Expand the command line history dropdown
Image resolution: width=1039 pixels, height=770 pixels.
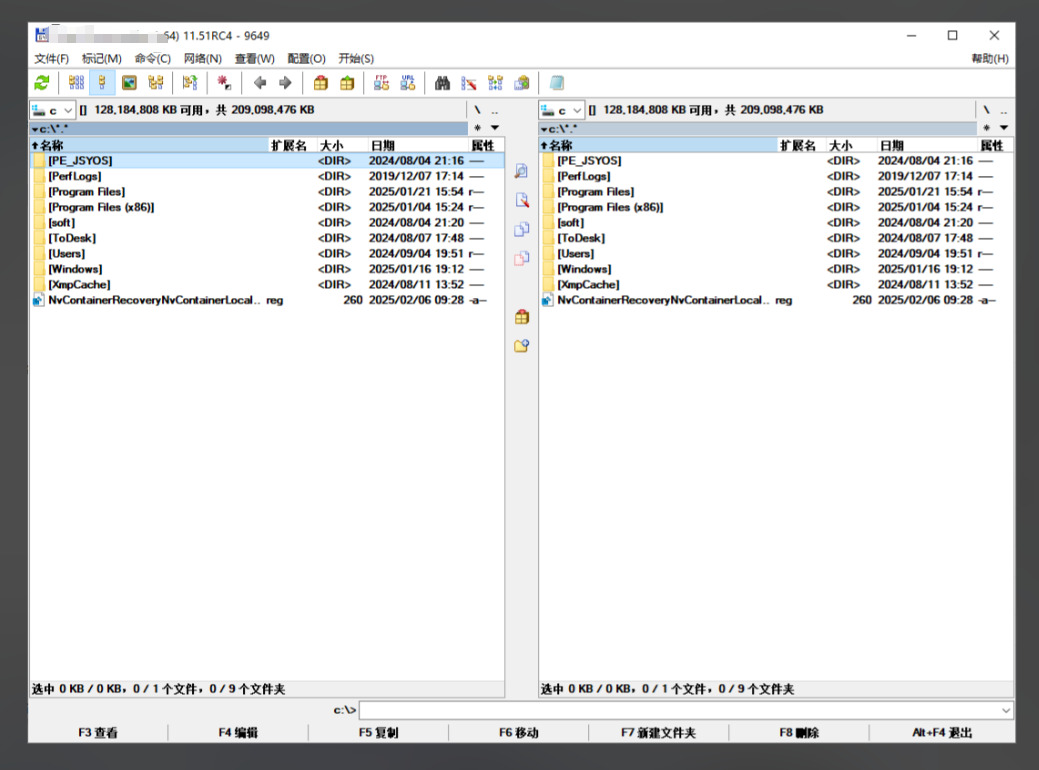pos(1006,710)
